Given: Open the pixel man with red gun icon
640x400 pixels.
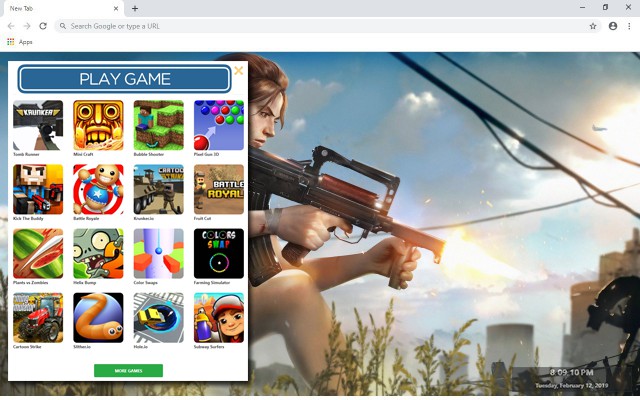Looking at the screenshot, I should (x=38, y=189).
